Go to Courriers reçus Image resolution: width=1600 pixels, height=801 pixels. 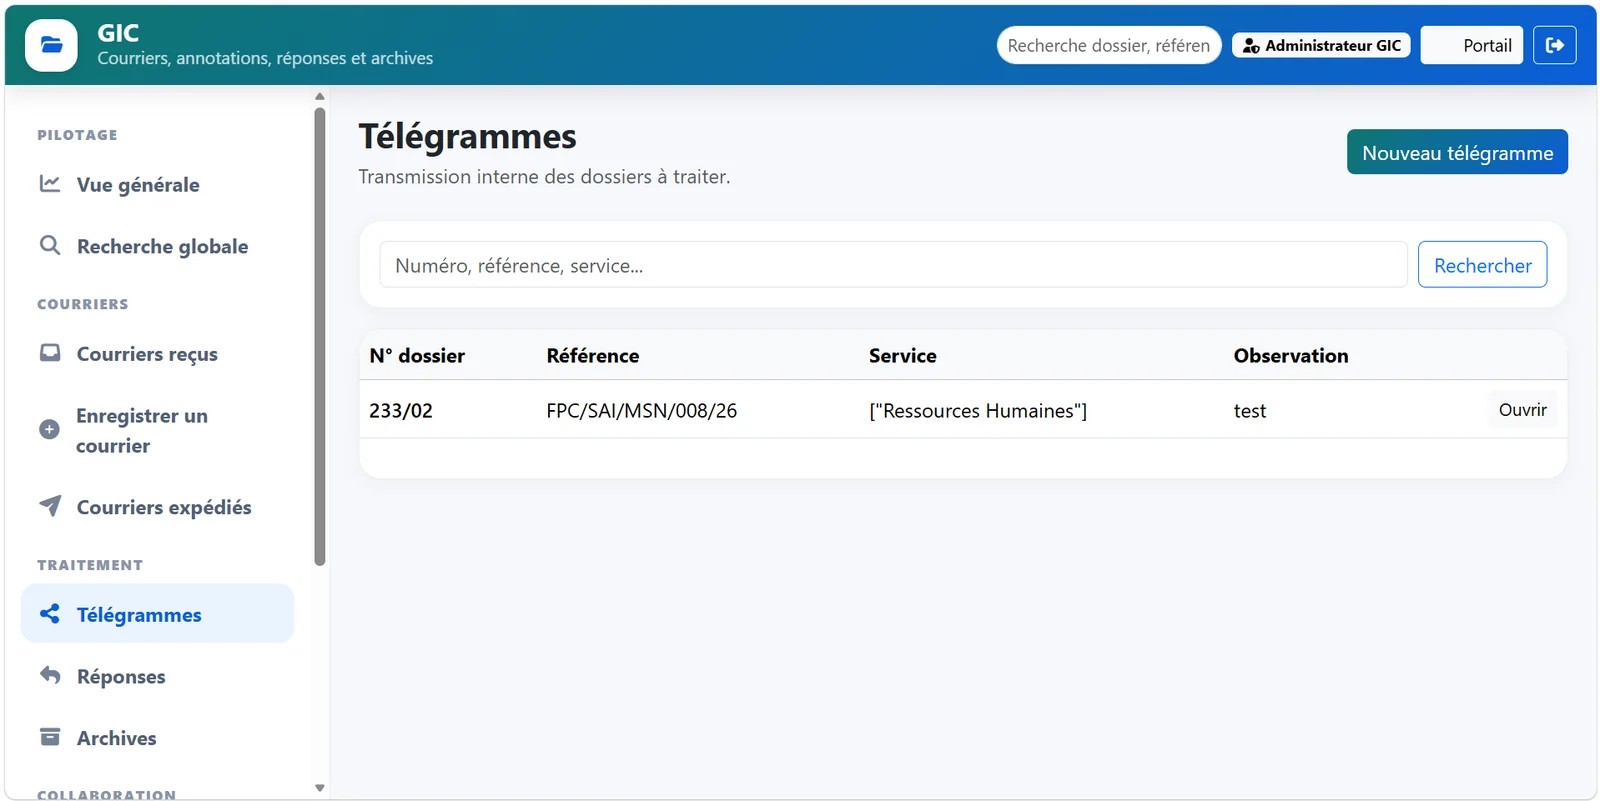pyautogui.click(x=158, y=354)
